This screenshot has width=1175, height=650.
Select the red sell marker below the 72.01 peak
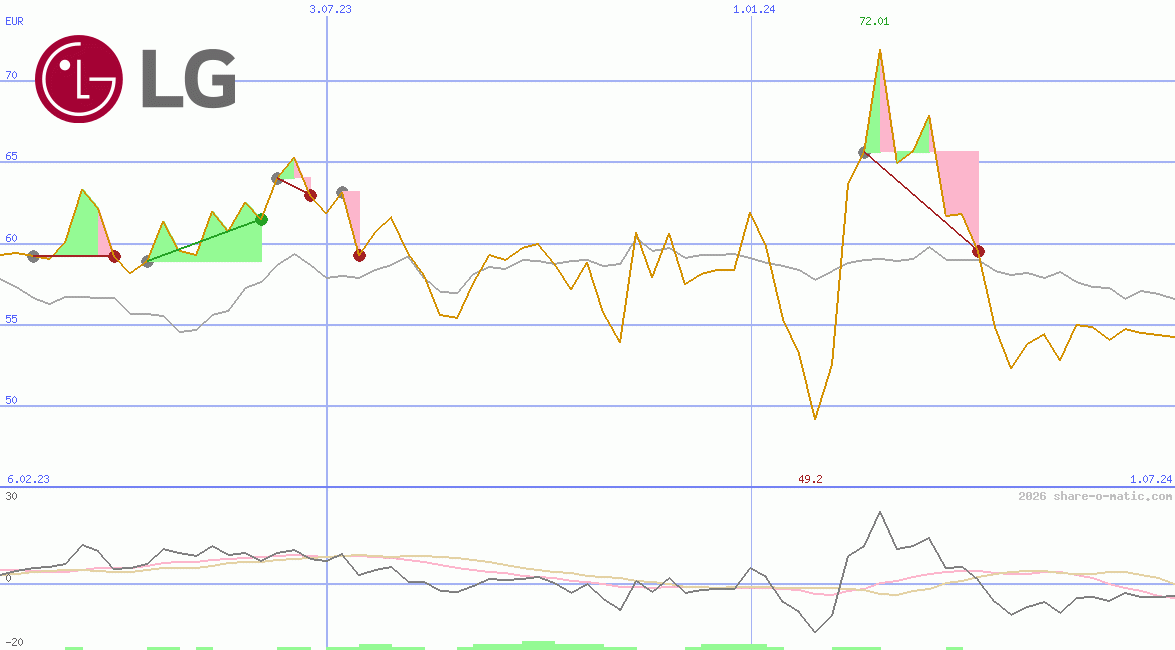[978, 251]
